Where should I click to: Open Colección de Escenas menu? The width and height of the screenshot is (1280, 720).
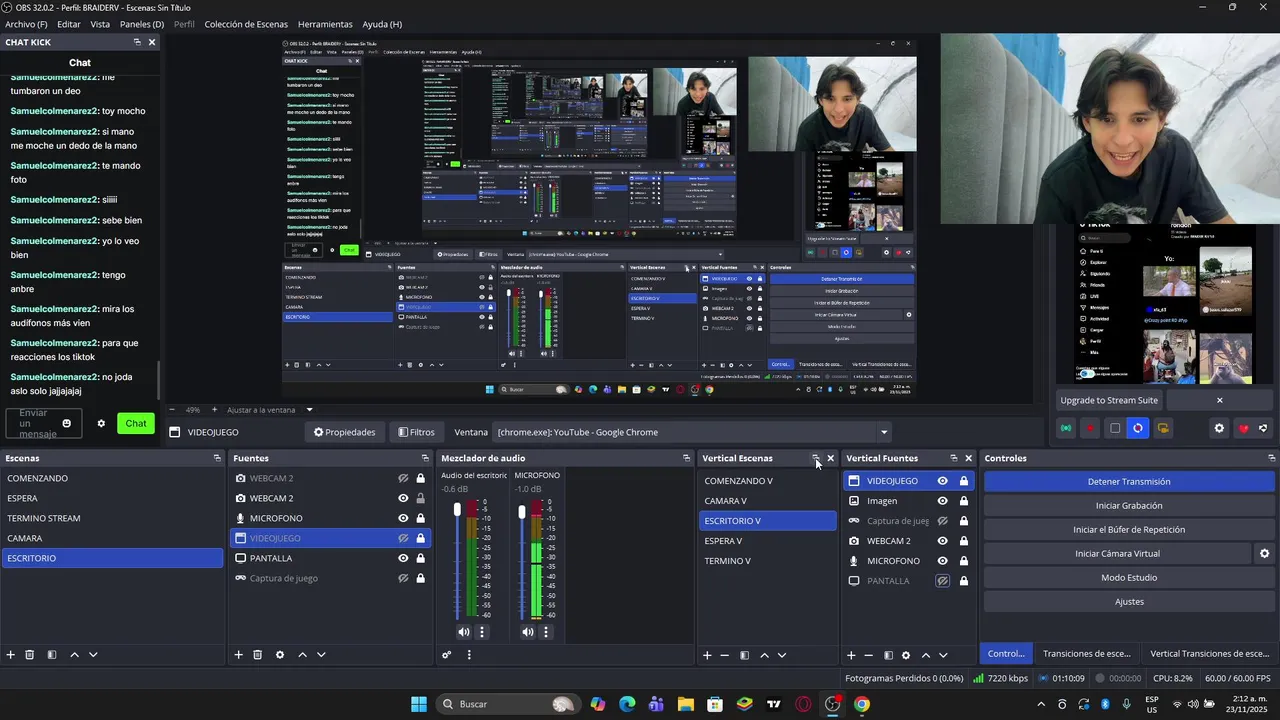(246, 24)
